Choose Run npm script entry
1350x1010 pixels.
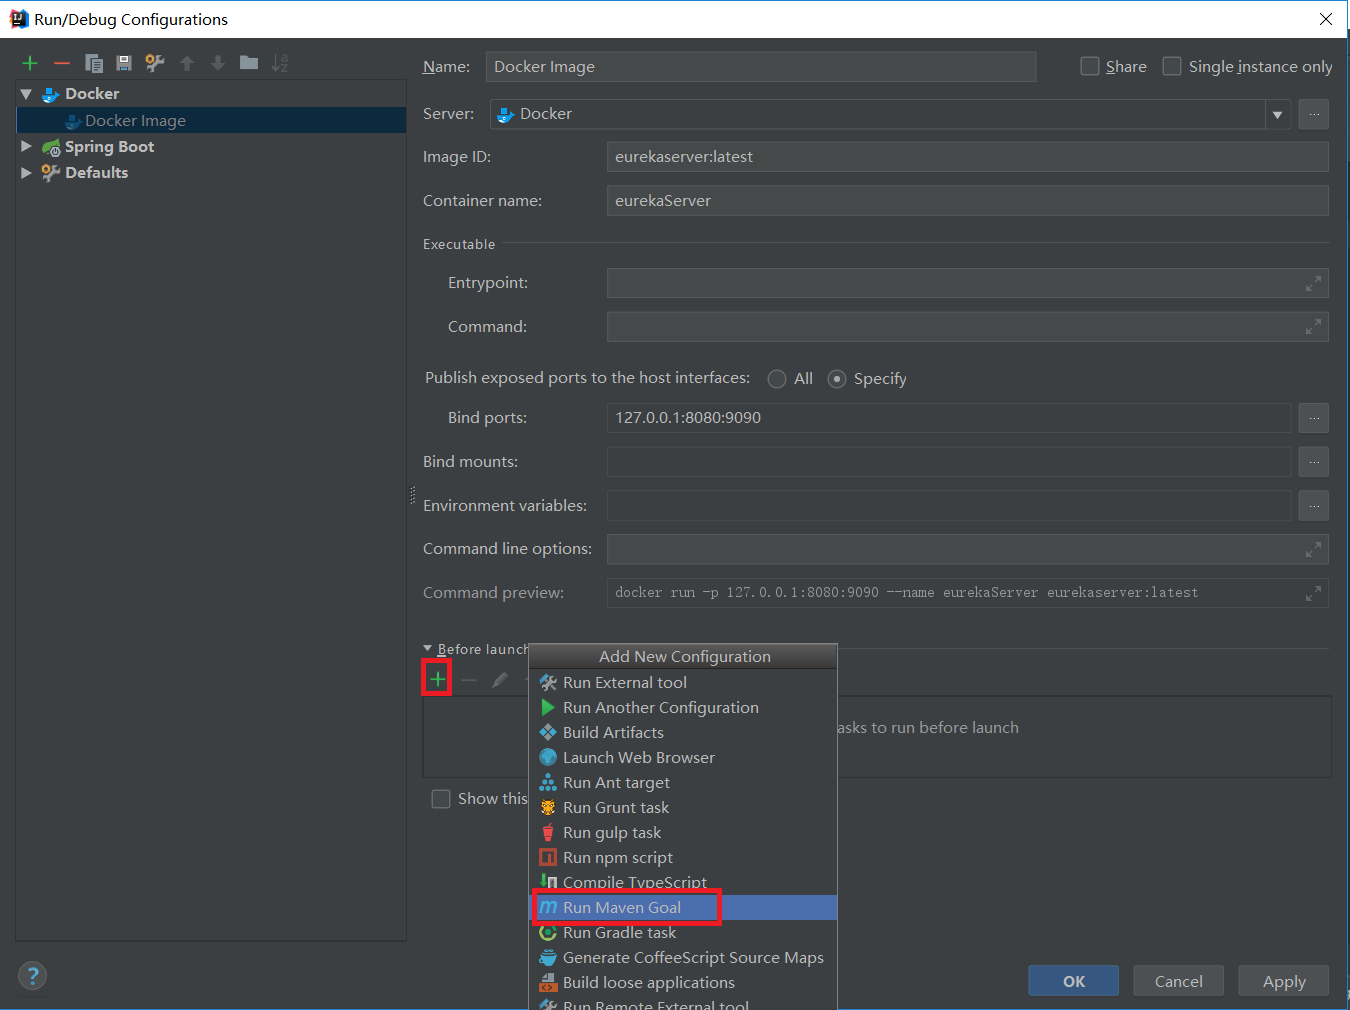pos(683,857)
